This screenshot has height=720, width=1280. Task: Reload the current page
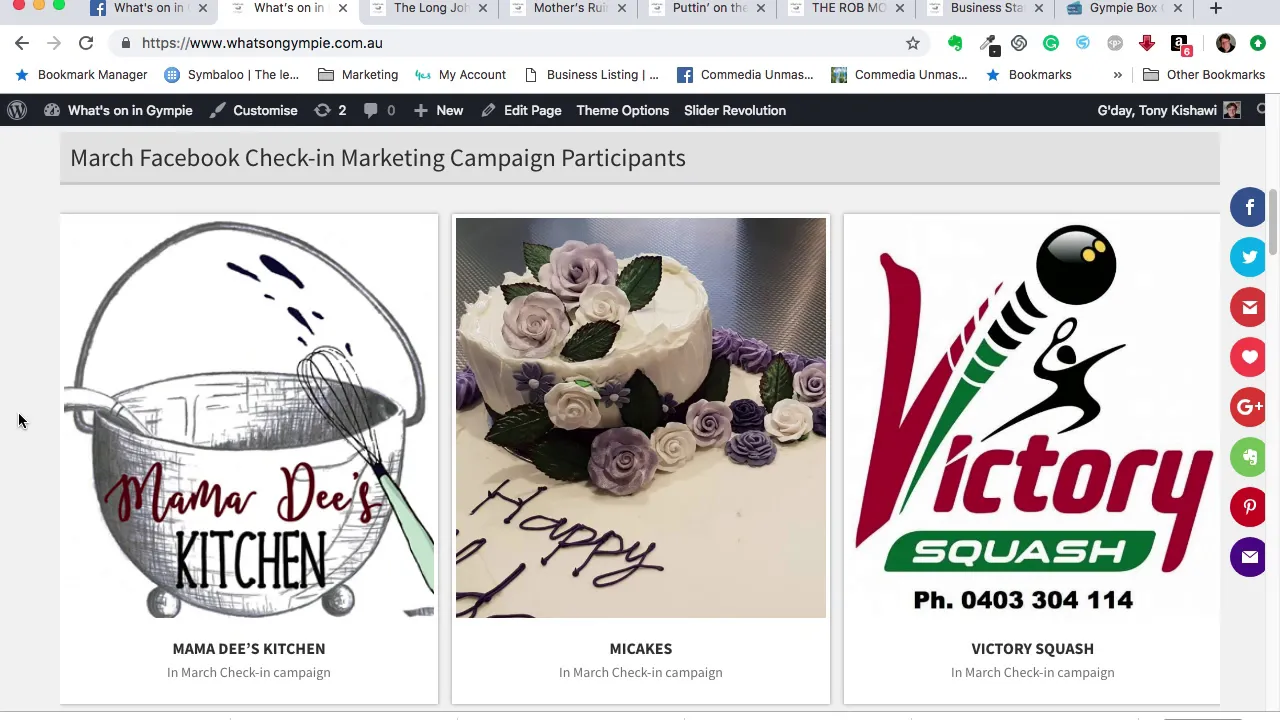tap(86, 43)
